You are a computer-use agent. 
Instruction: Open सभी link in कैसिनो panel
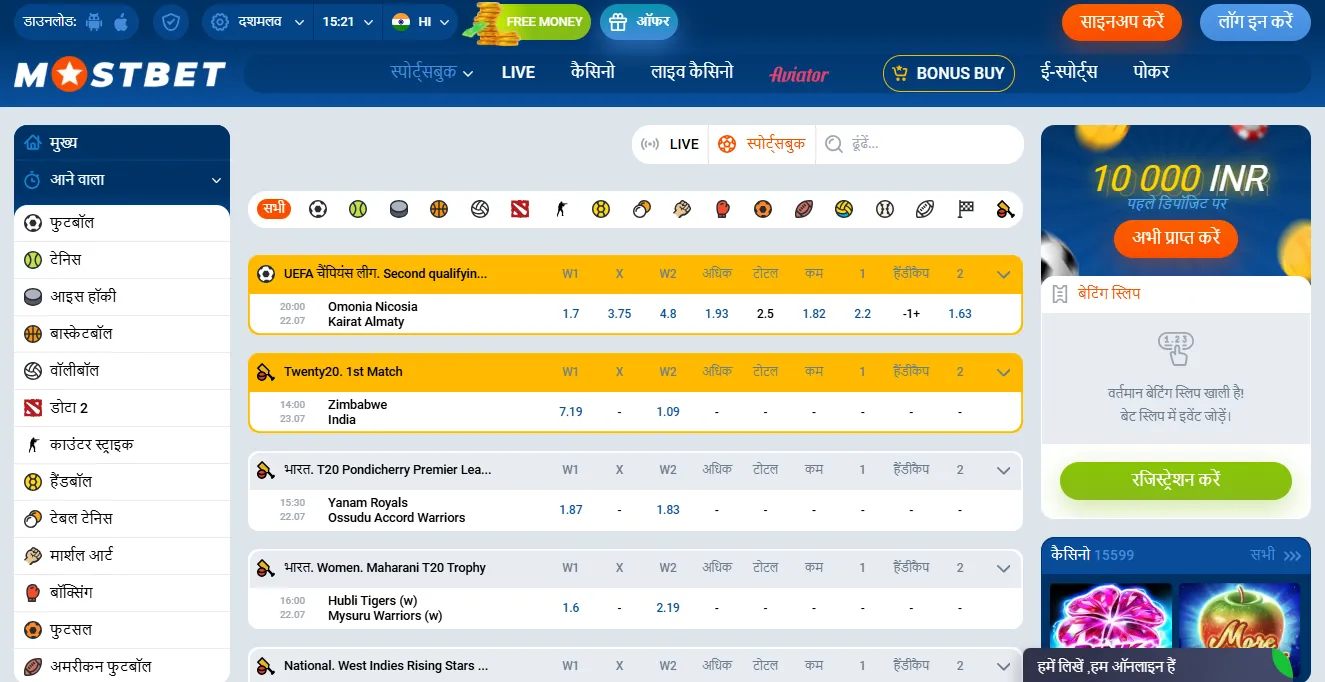(x=1275, y=555)
